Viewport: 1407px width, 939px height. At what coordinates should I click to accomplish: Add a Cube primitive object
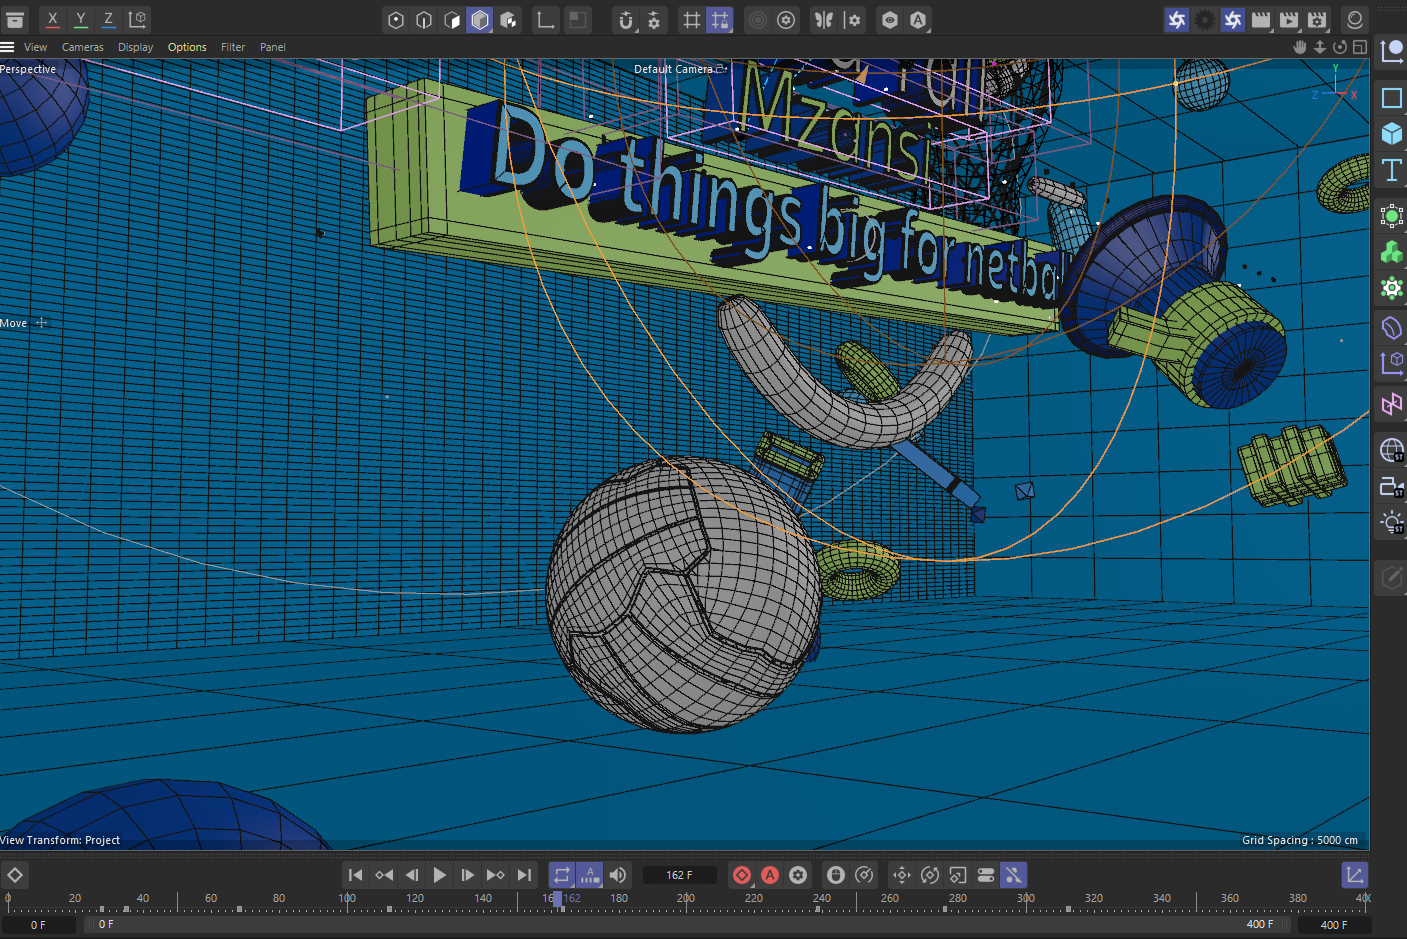(x=1391, y=133)
